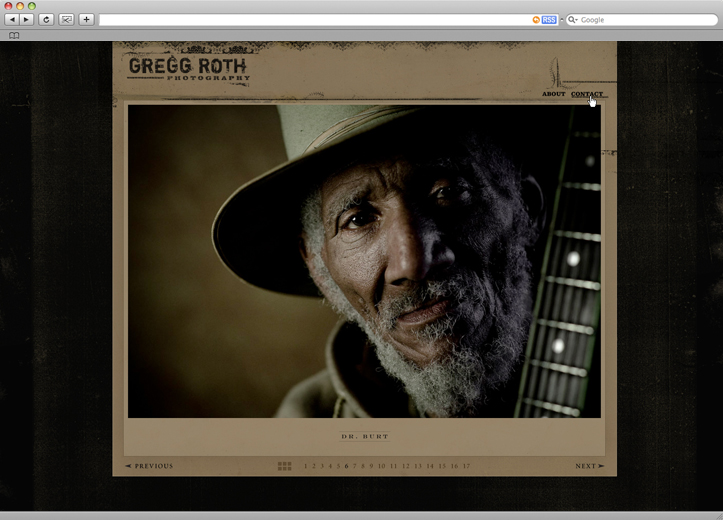Close the window with the red button
The image size is (723, 520).
tap(8, 6)
